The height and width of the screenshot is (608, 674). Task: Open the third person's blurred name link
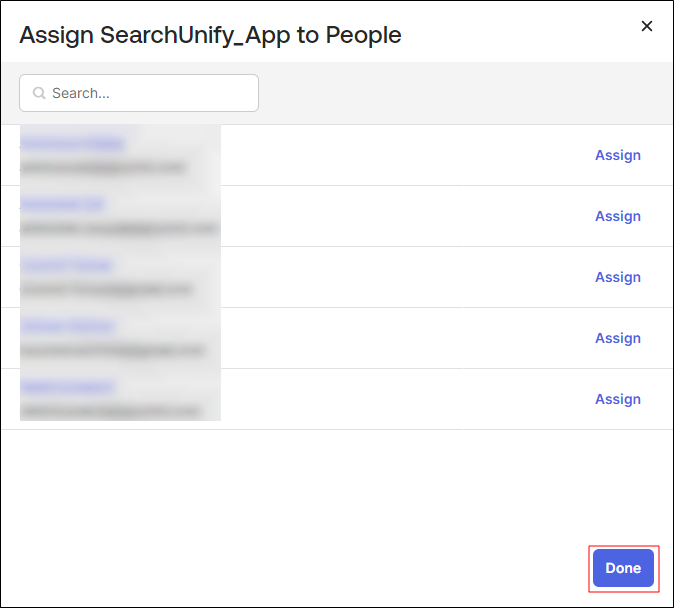(67, 265)
